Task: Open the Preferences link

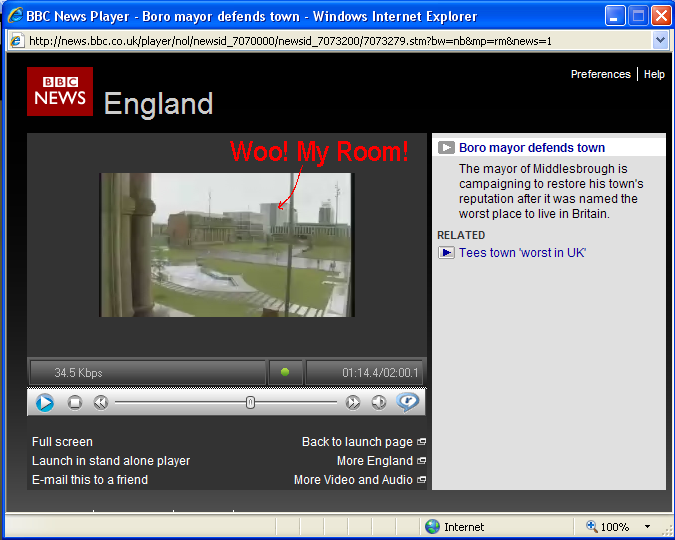Action: (x=601, y=74)
